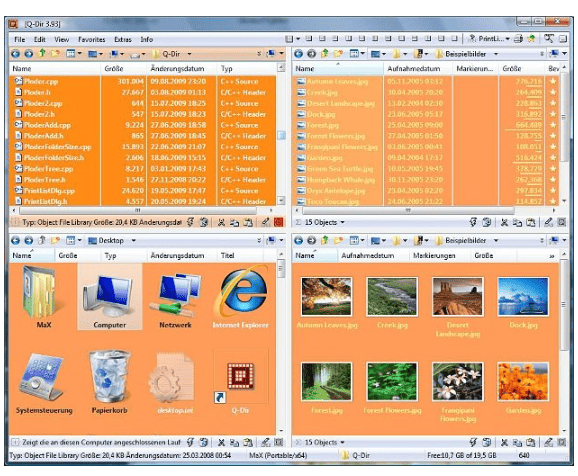Open the Q-Dir address dropdown in top-left pane
The image size is (578, 476).
[189, 54]
